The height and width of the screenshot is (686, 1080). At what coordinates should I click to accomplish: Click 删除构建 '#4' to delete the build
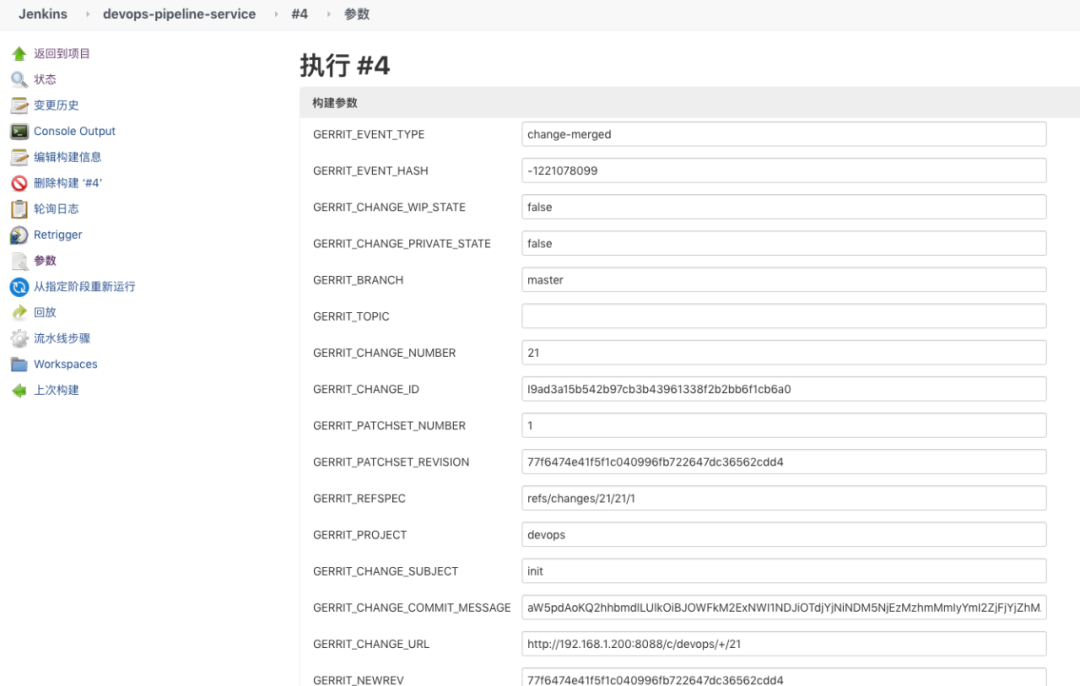click(x=66, y=182)
